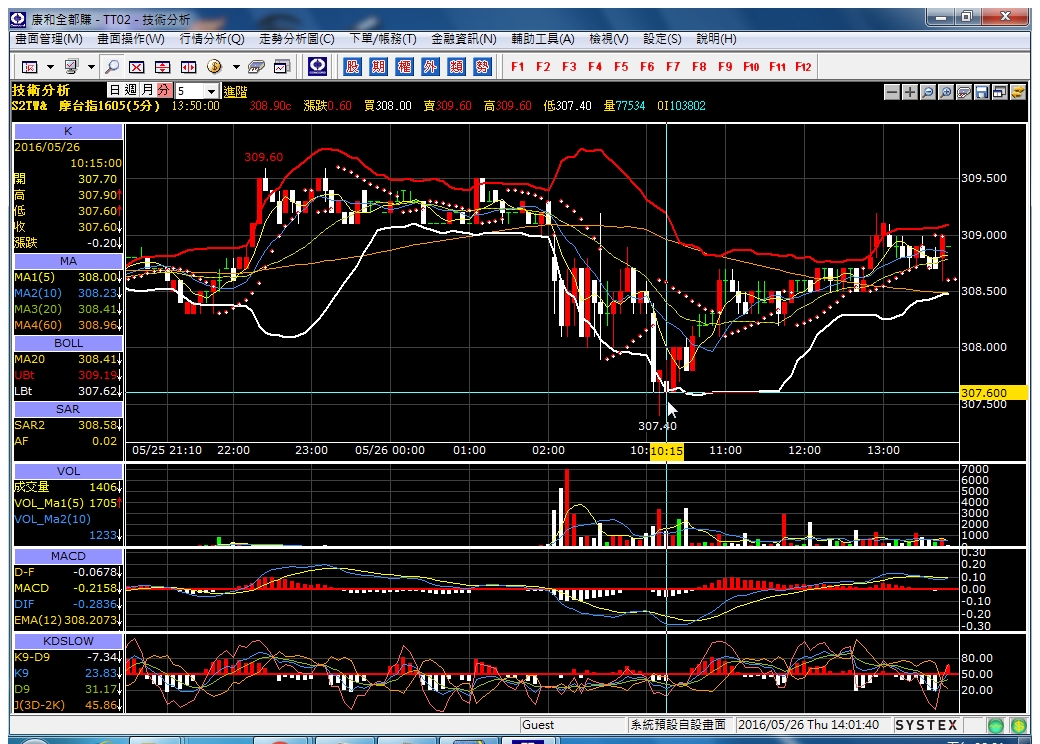Viewport: 1040px width, 744px height.
Task: Open the 輔助工具(A) menu
Action: (x=543, y=39)
